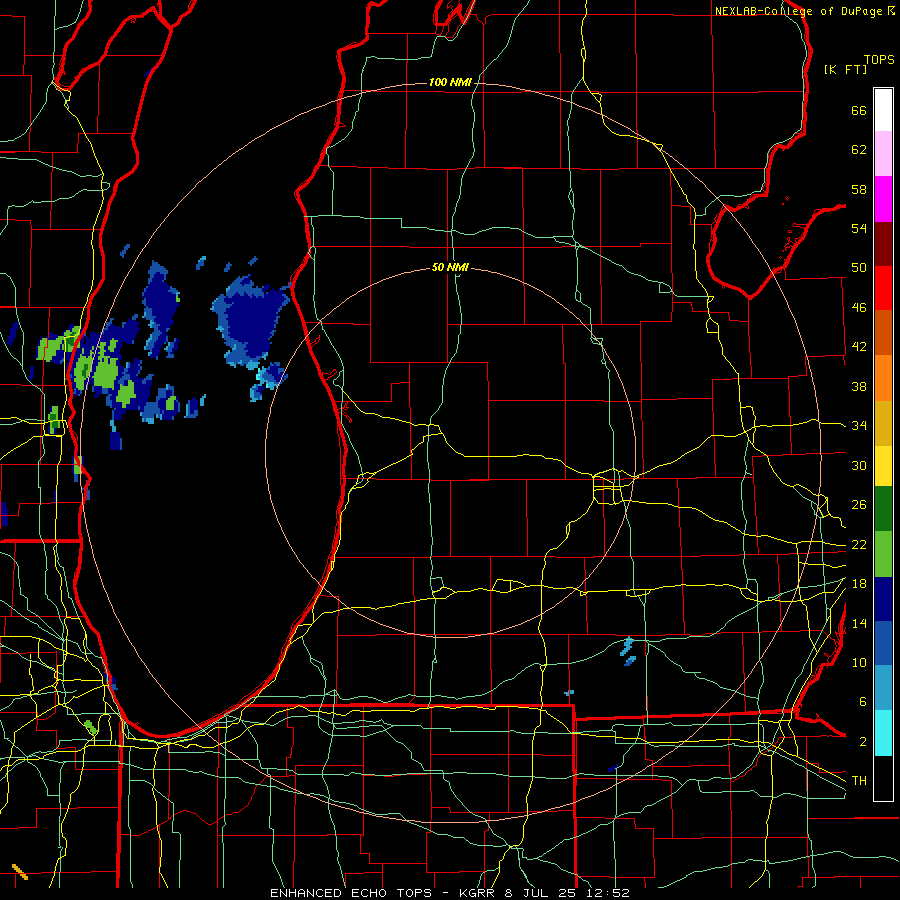Screen dimensions: 900x900
Task: Click the legend value 10
Action: (x=859, y=663)
